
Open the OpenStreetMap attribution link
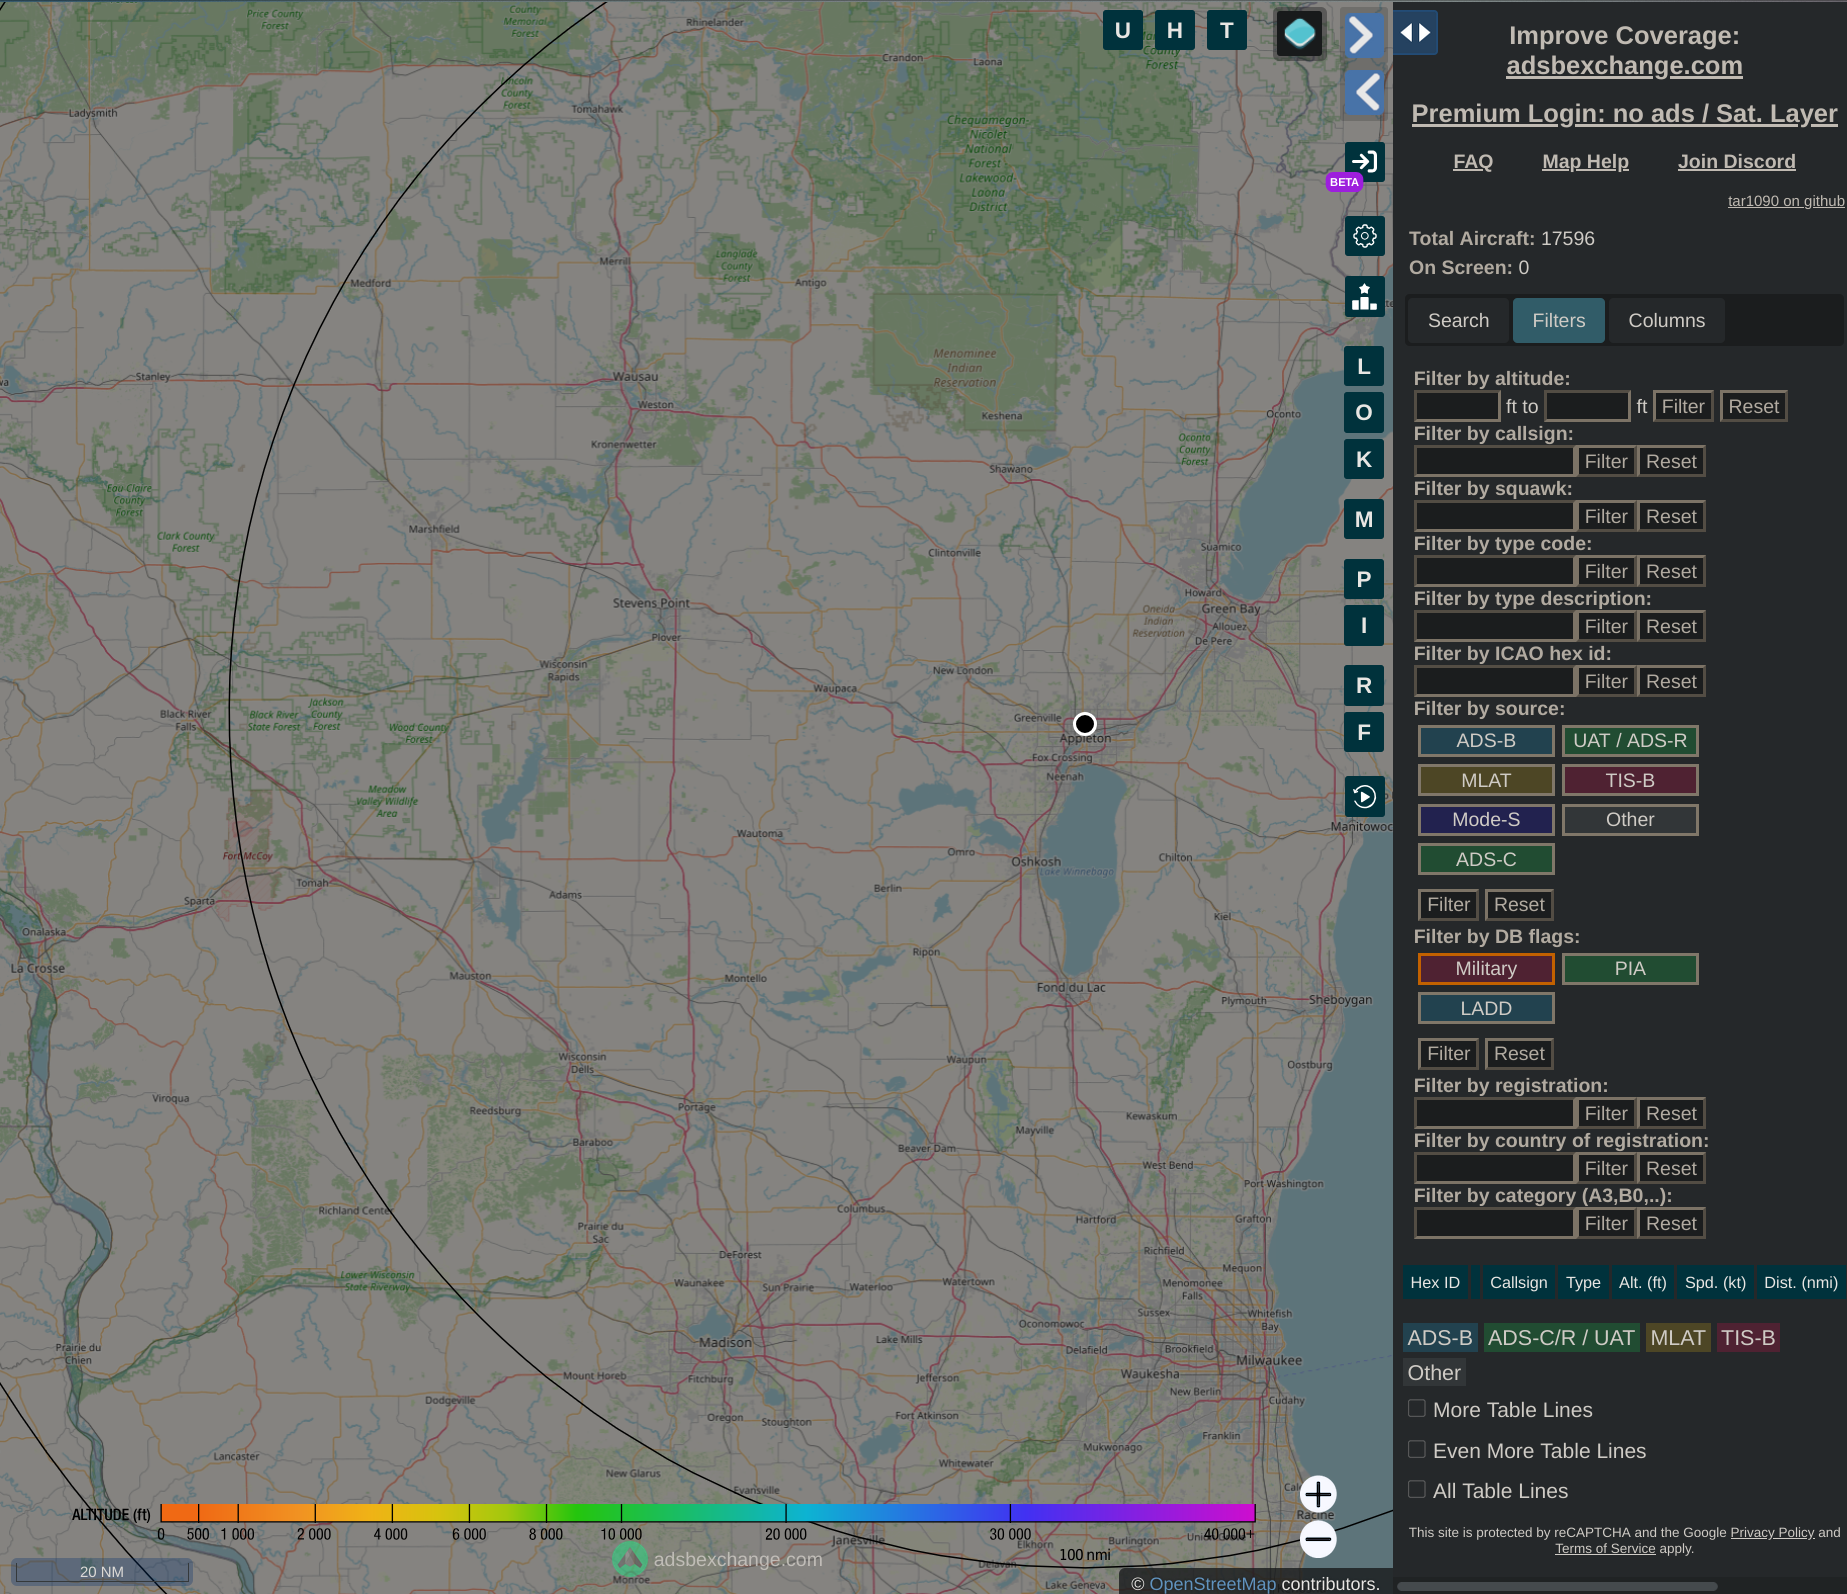[1212, 1583]
